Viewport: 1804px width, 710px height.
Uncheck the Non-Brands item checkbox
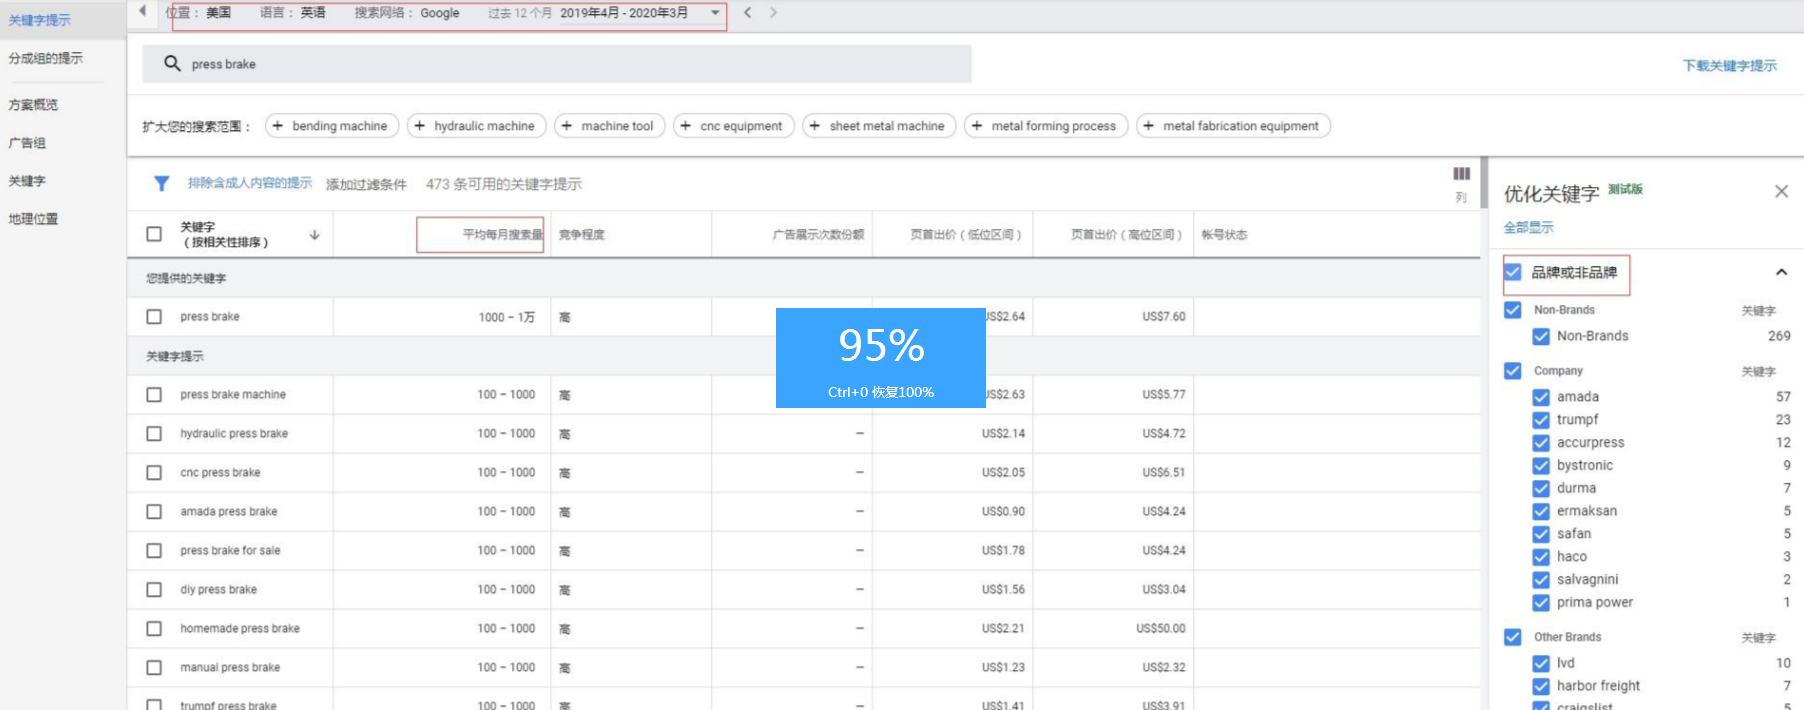point(1541,336)
